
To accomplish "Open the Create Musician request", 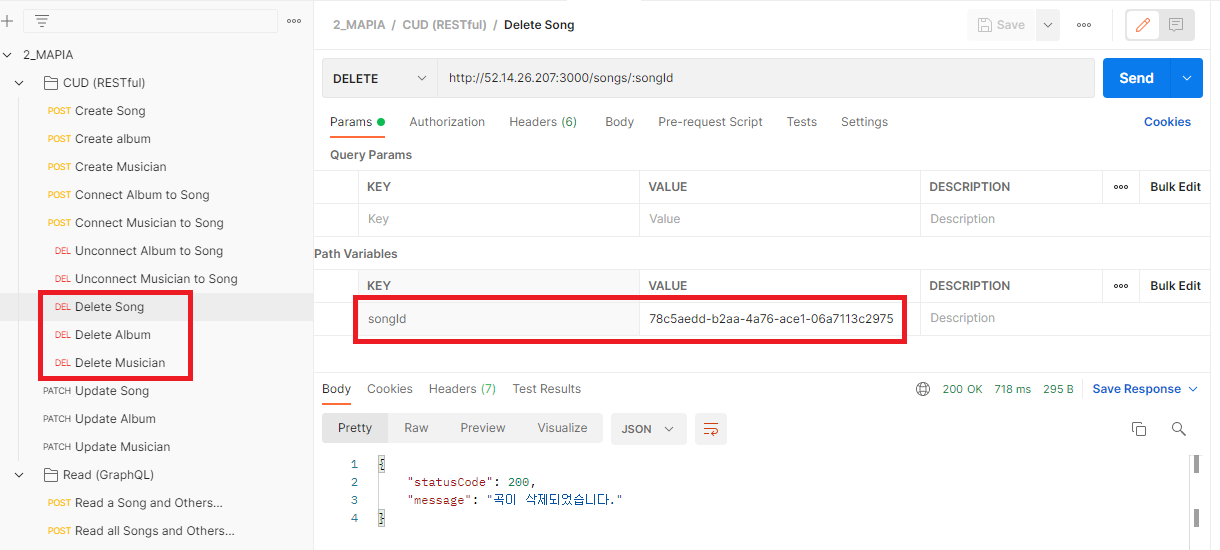I will tap(120, 167).
